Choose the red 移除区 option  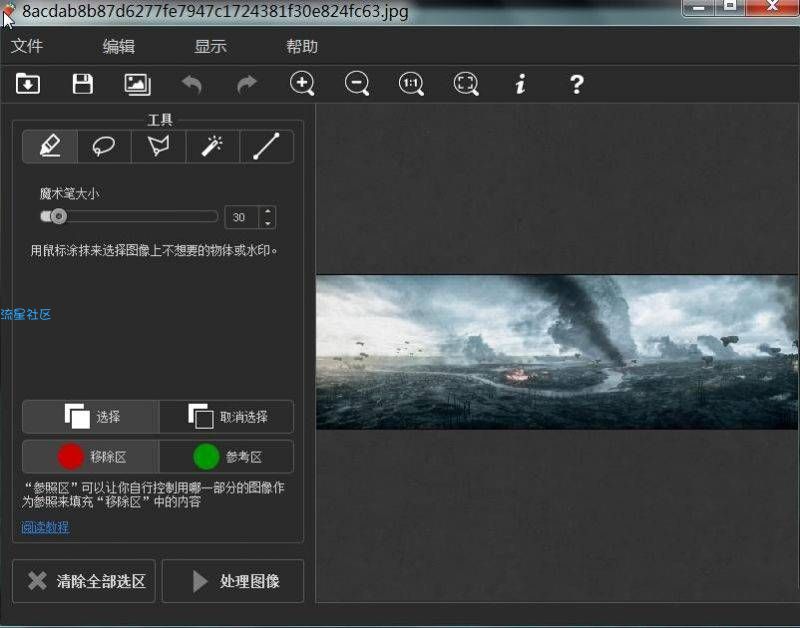pyautogui.click(x=91, y=457)
